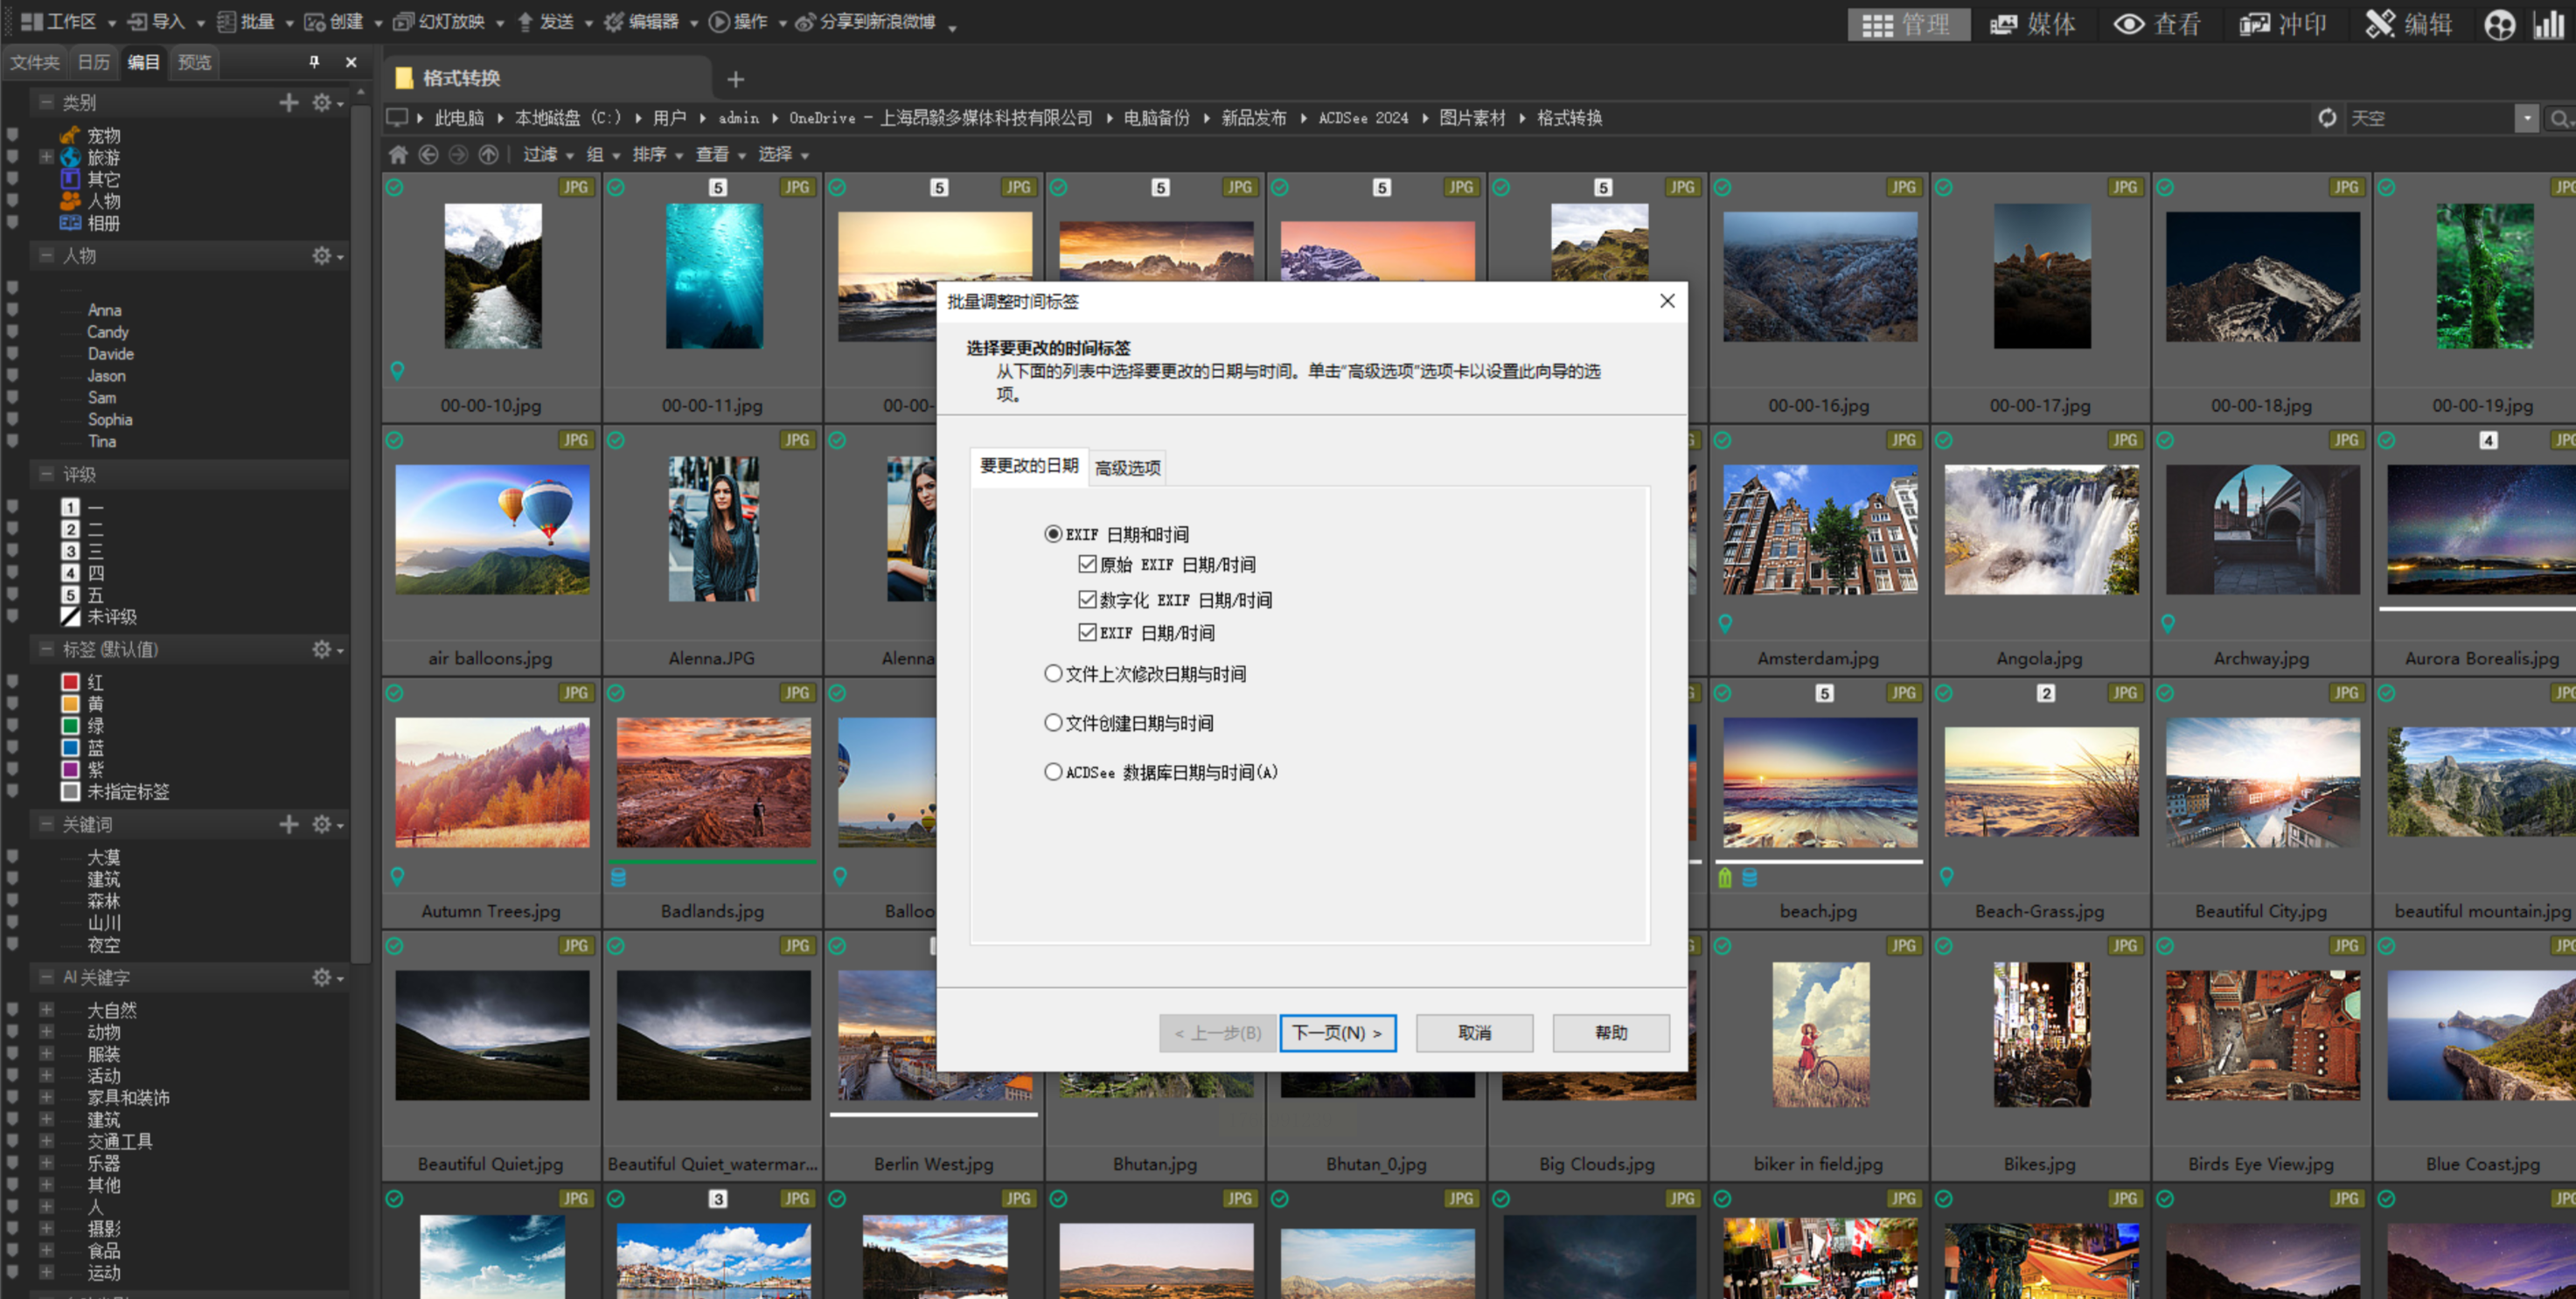Open 关键词 panel gear settings

point(322,824)
